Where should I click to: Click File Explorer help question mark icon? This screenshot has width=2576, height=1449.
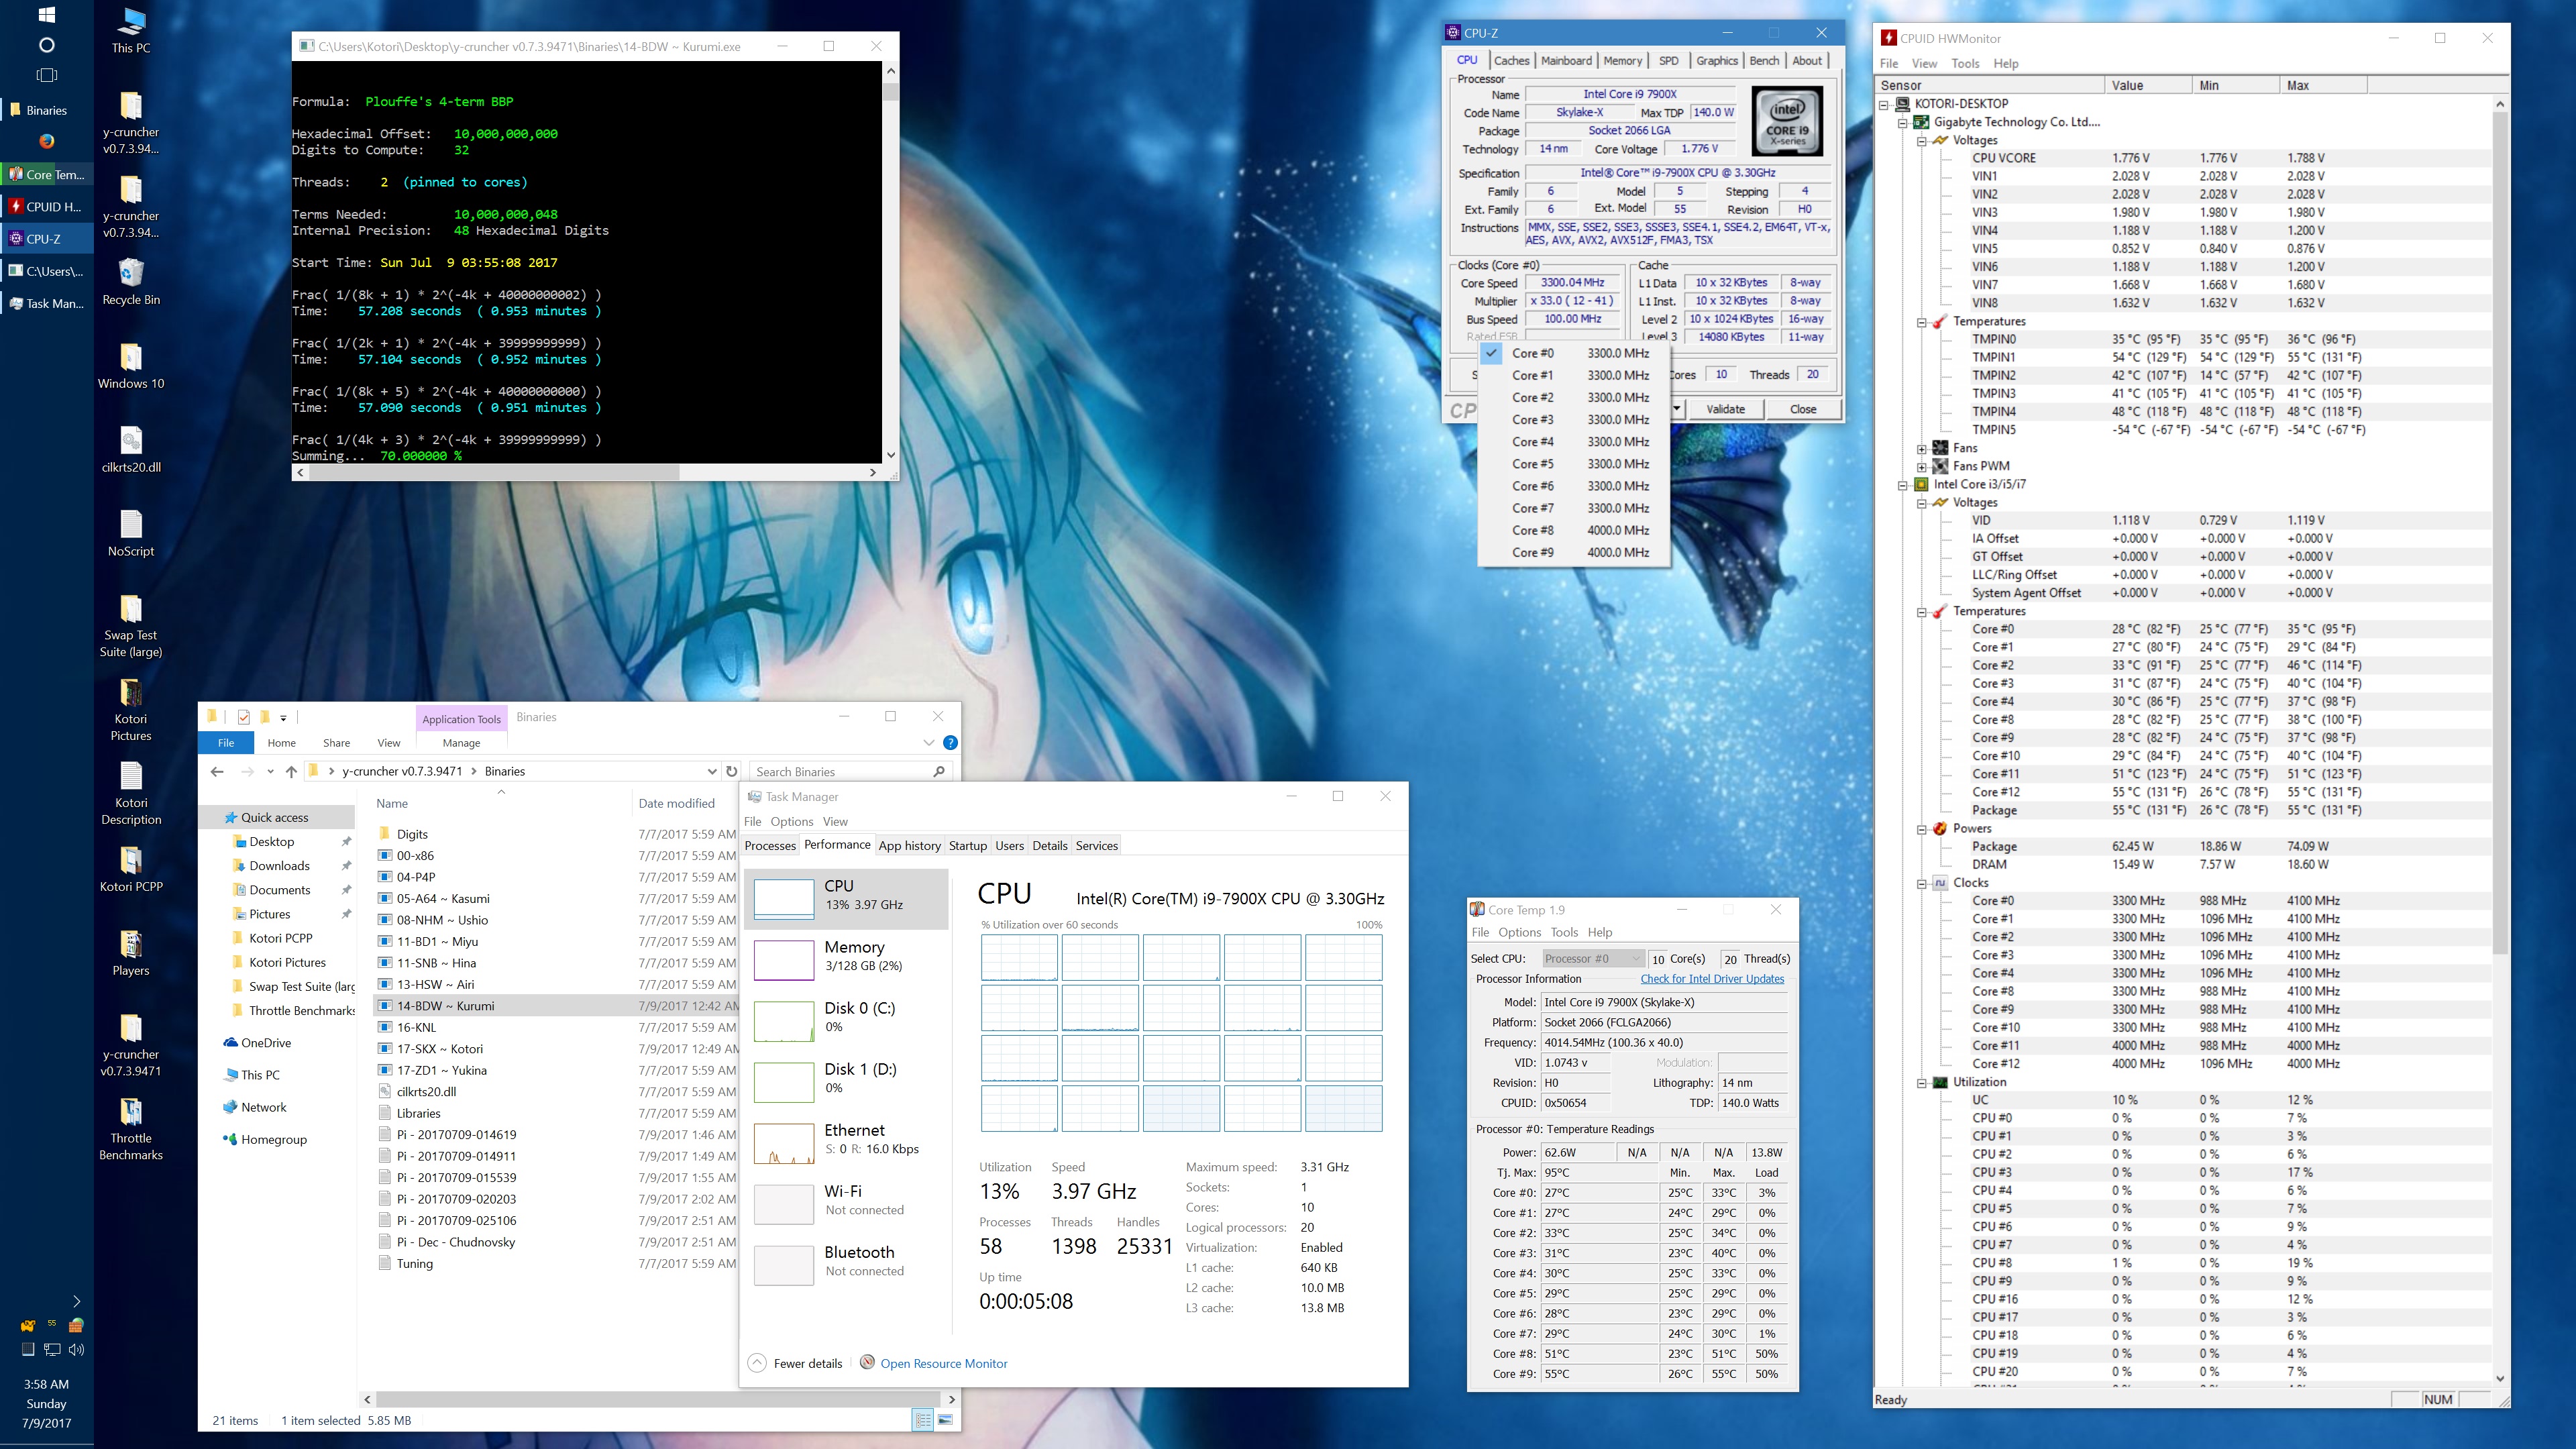point(950,743)
